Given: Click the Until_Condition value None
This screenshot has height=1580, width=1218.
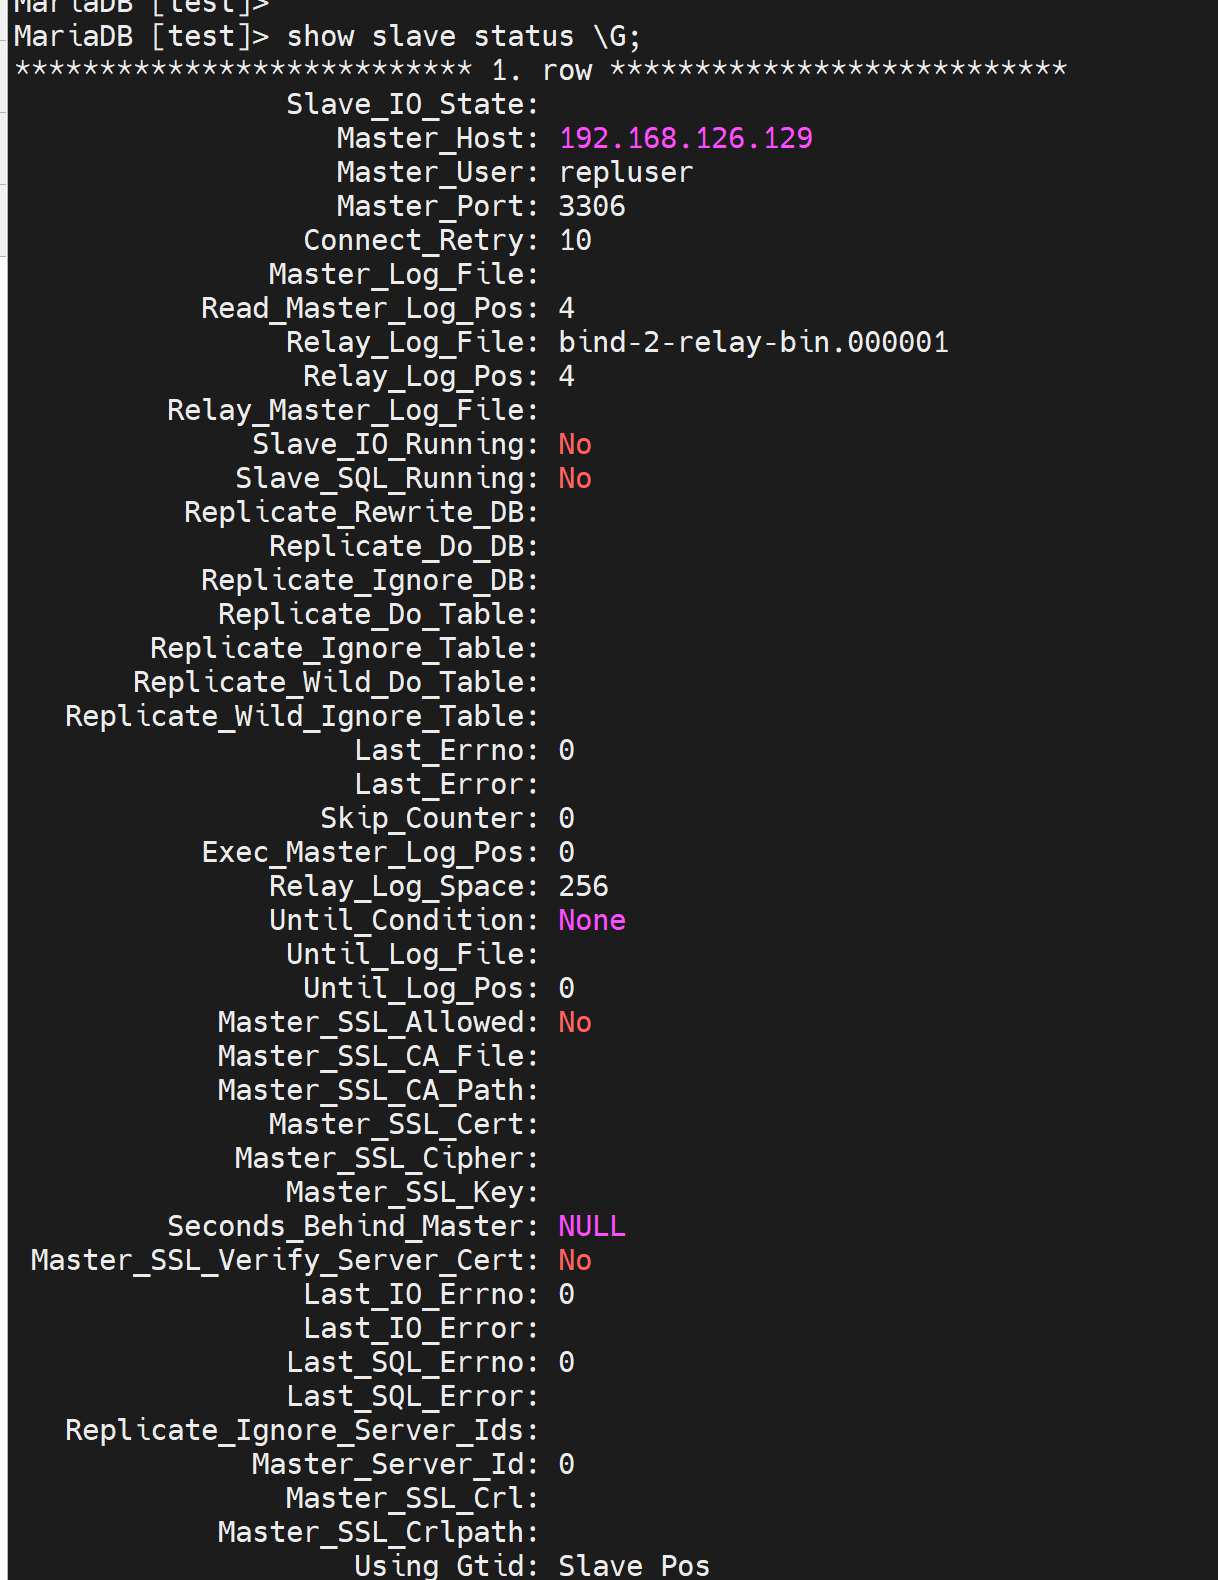Looking at the screenshot, I should [x=592, y=920].
